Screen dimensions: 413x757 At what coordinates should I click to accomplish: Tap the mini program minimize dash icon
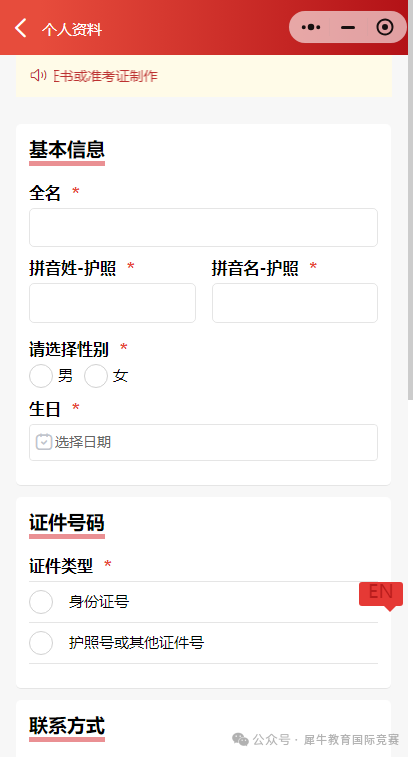[x=348, y=28]
